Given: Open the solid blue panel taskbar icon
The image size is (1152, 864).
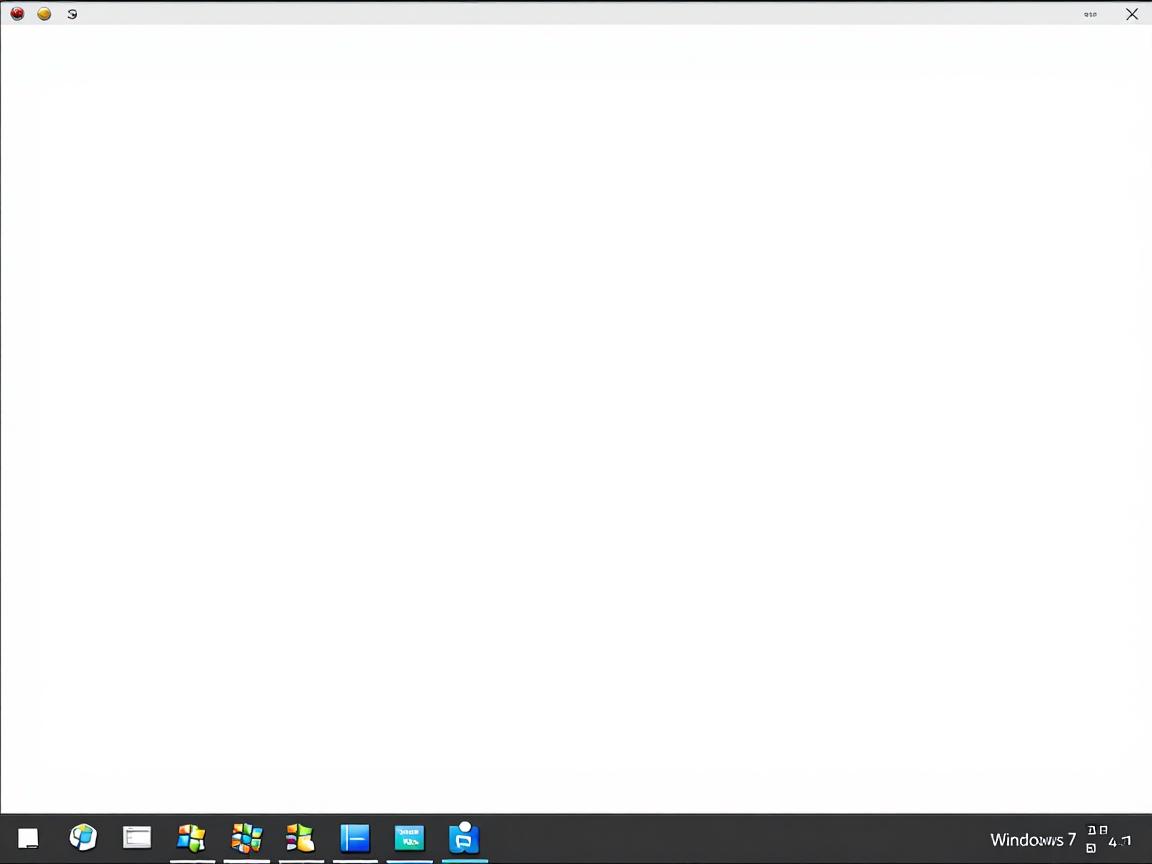Looking at the screenshot, I should tap(355, 838).
